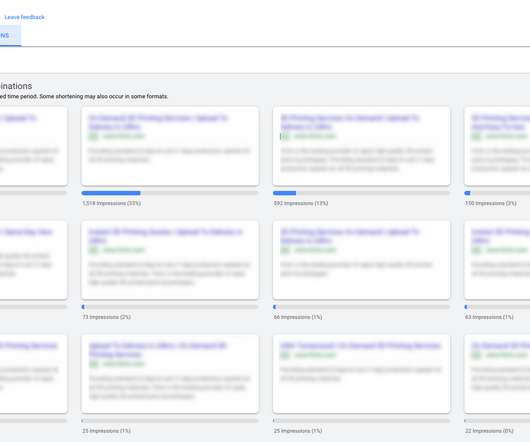Click the '592 impressions (13%)' label

301,203
